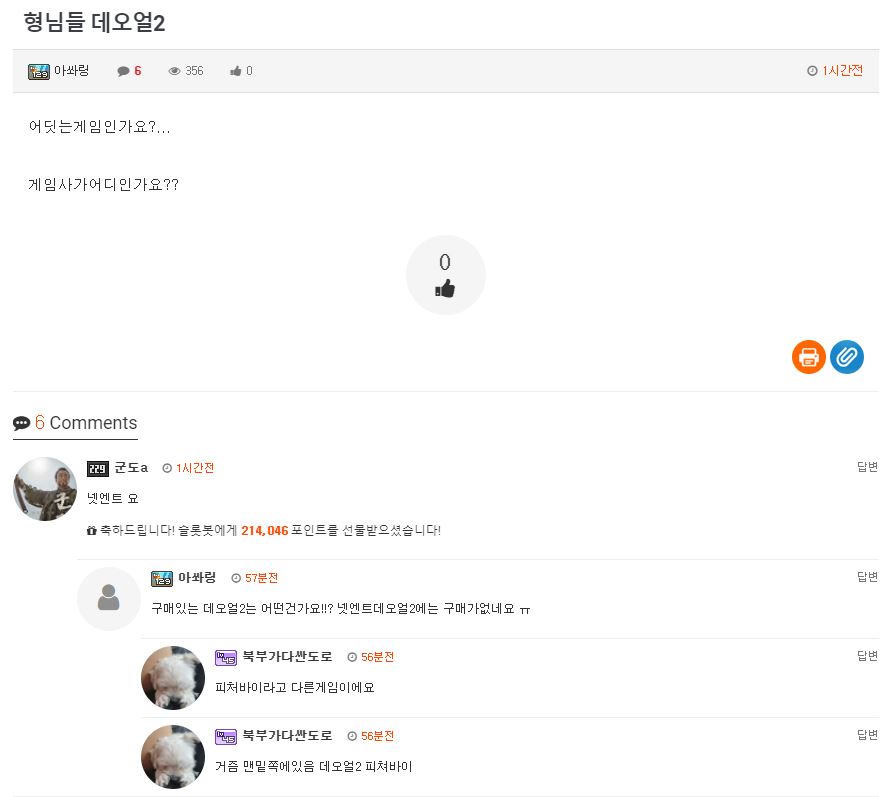Click the orange print icon button
This screenshot has height=797, width=885.
[808, 357]
